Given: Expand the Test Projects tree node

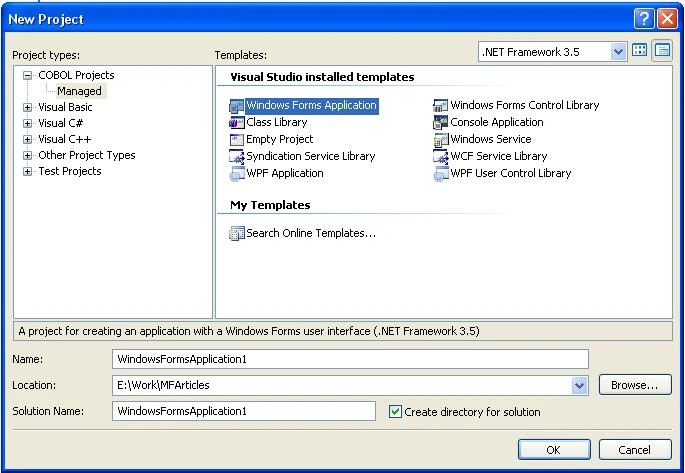Looking at the screenshot, I should (27, 172).
